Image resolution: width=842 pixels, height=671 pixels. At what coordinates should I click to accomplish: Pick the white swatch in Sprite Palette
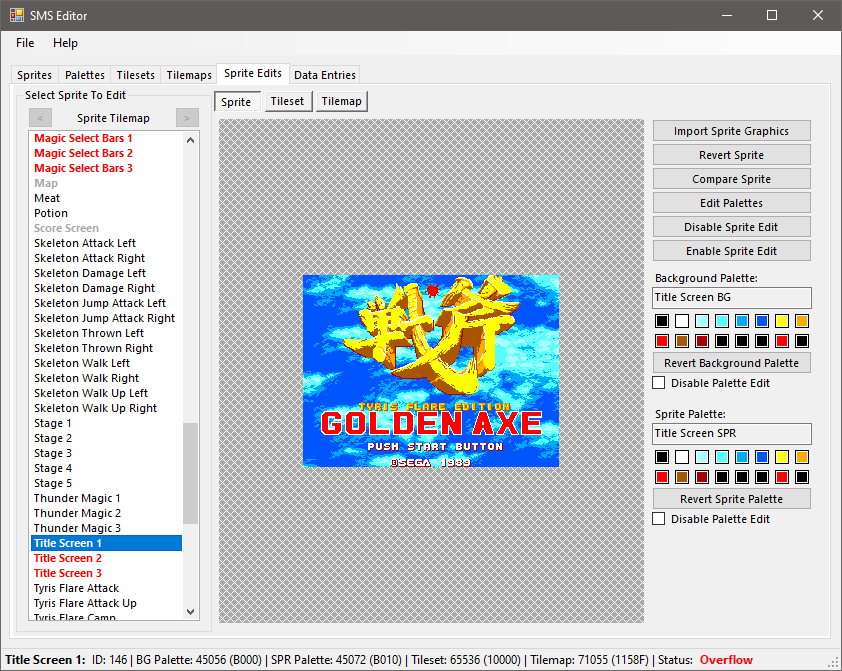(x=682, y=457)
